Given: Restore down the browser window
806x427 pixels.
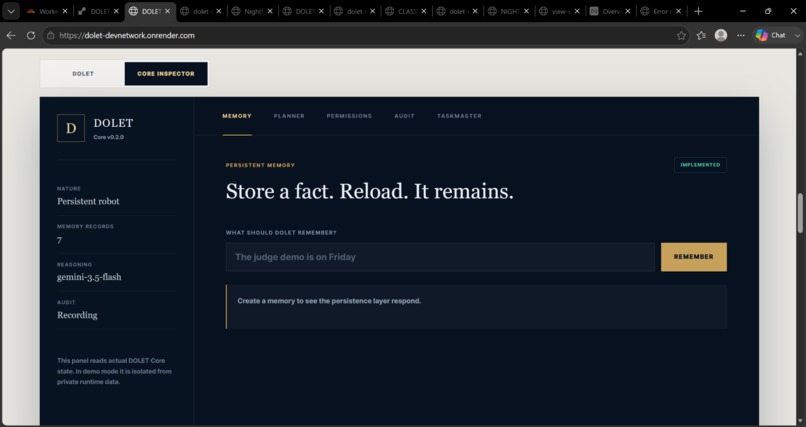Looking at the screenshot, I should click(x=768, y=11).
